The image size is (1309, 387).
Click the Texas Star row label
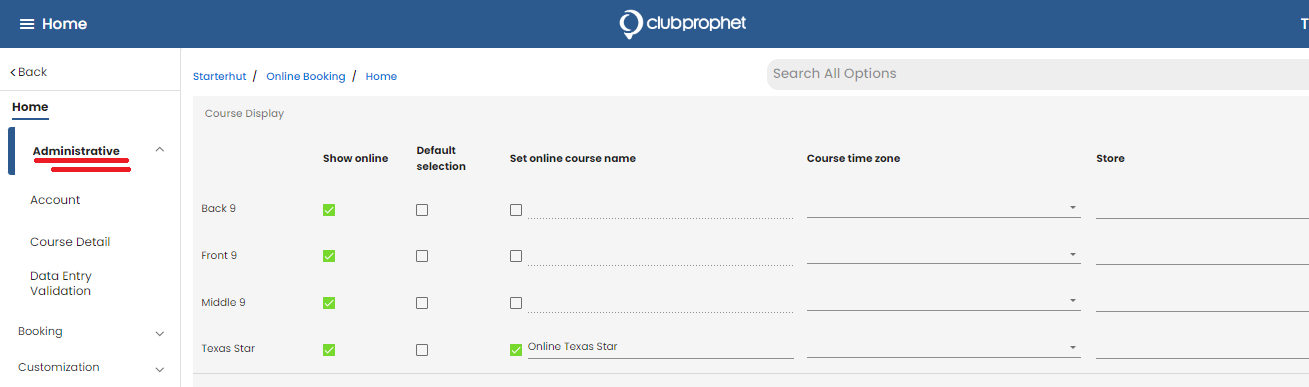228,349
